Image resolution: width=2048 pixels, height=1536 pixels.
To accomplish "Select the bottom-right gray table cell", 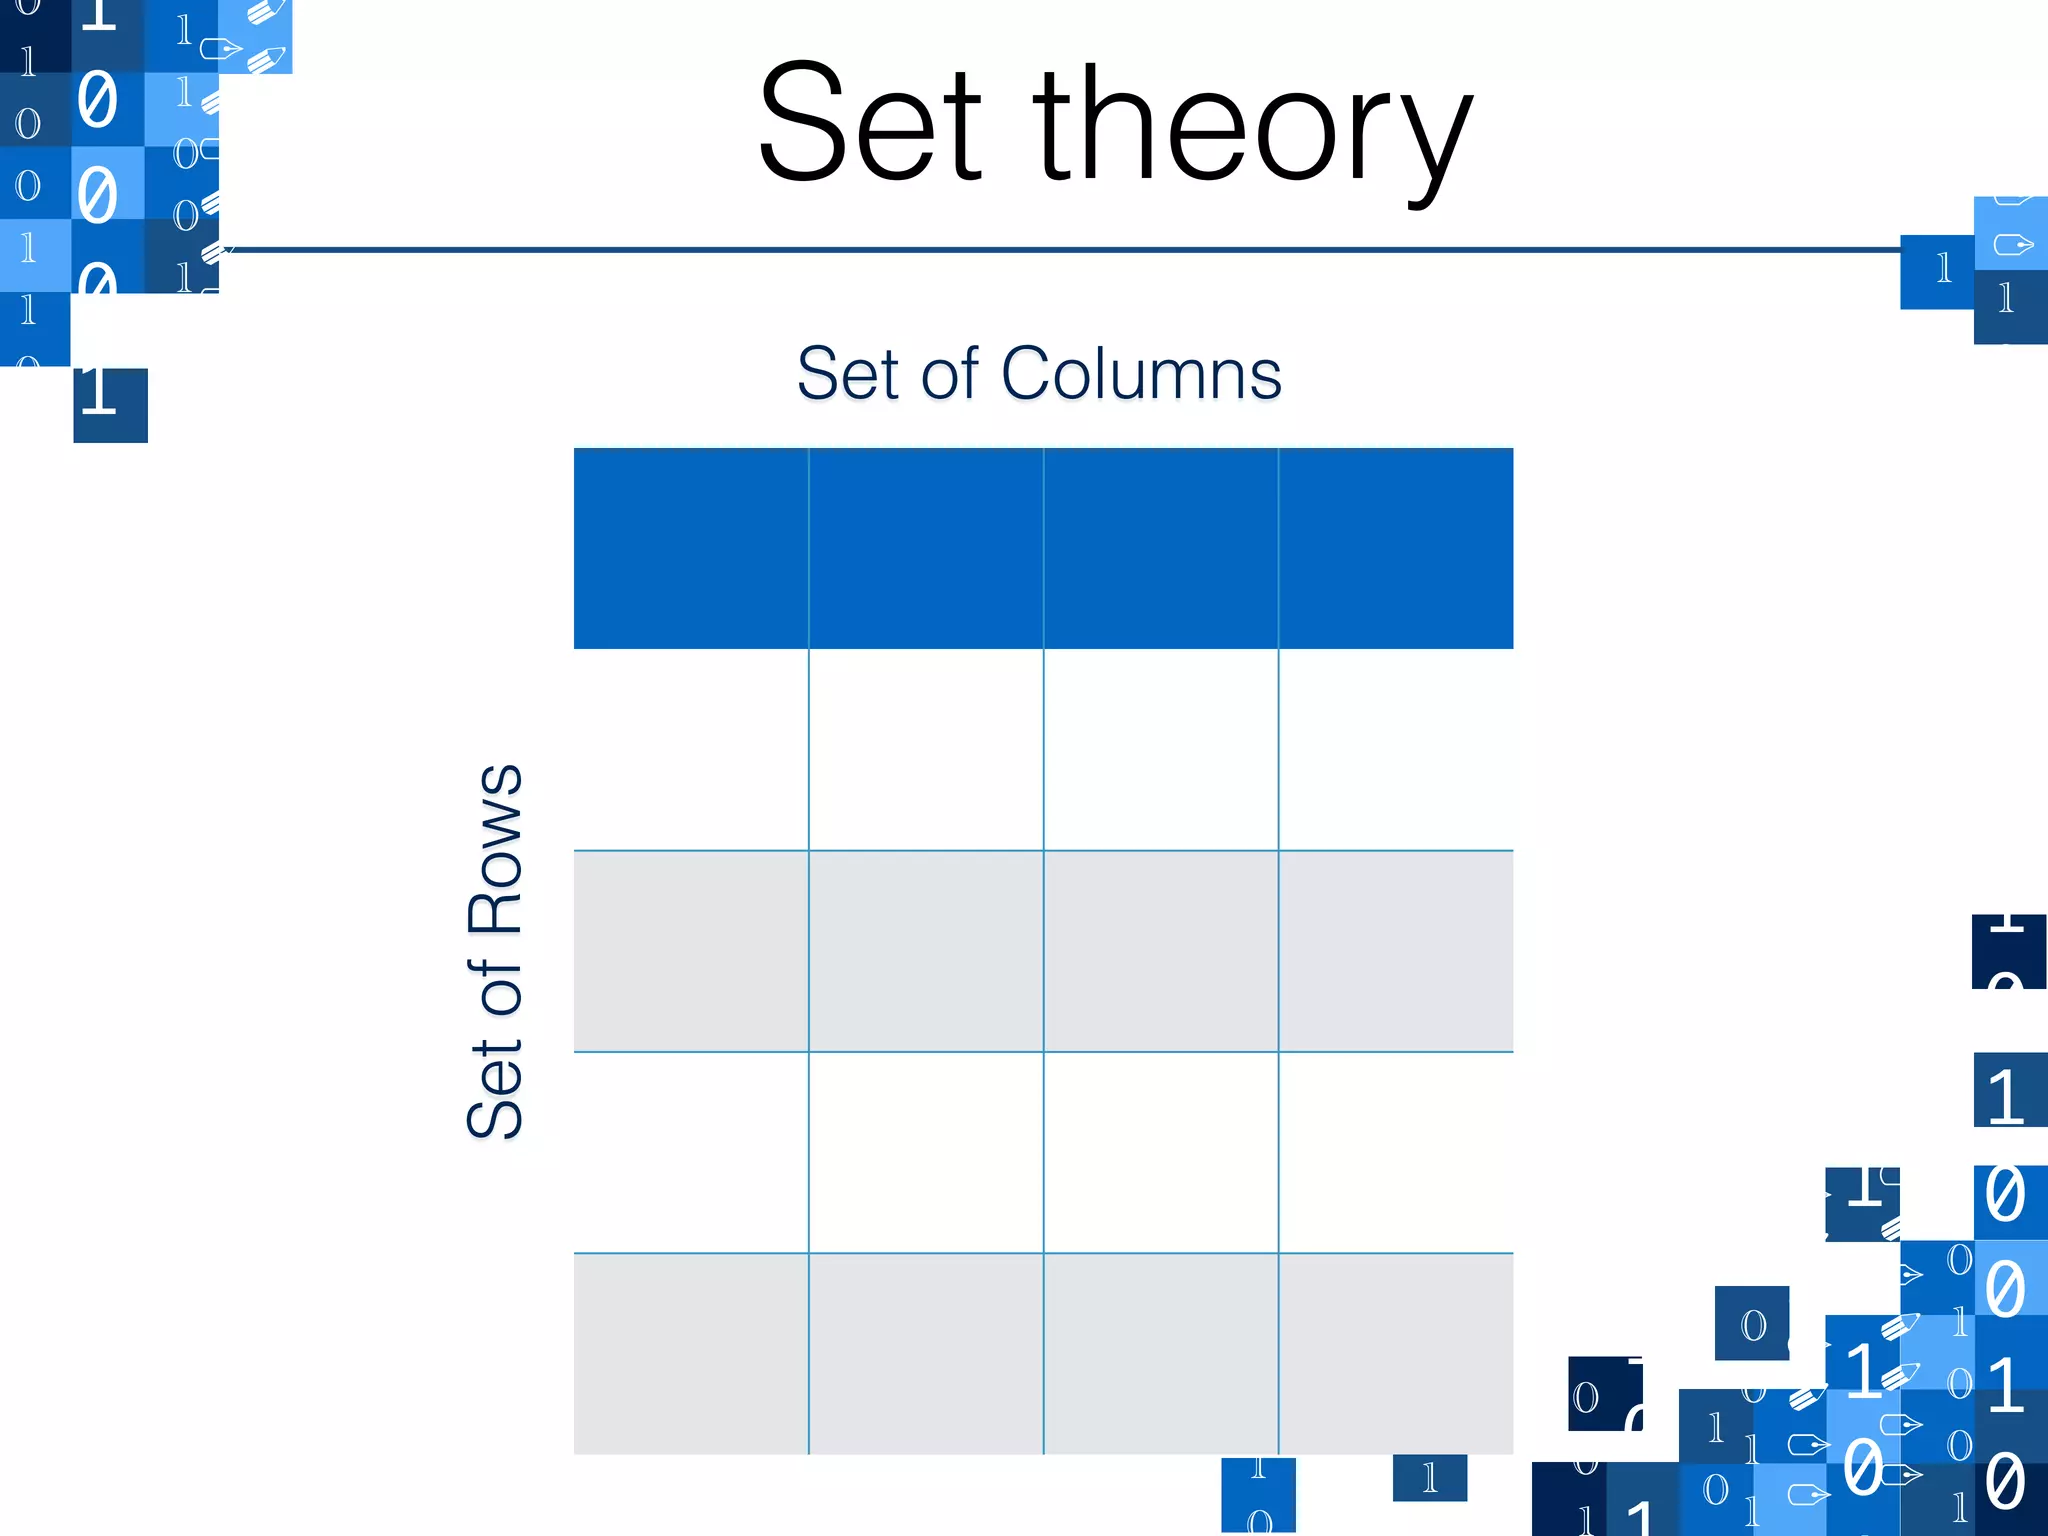I will point(1396,1353).
